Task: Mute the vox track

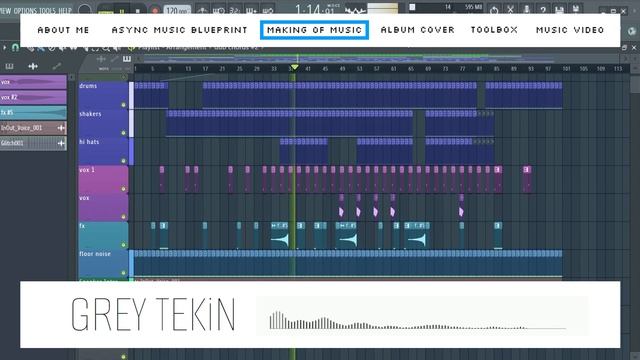Action: coord(123,217)
